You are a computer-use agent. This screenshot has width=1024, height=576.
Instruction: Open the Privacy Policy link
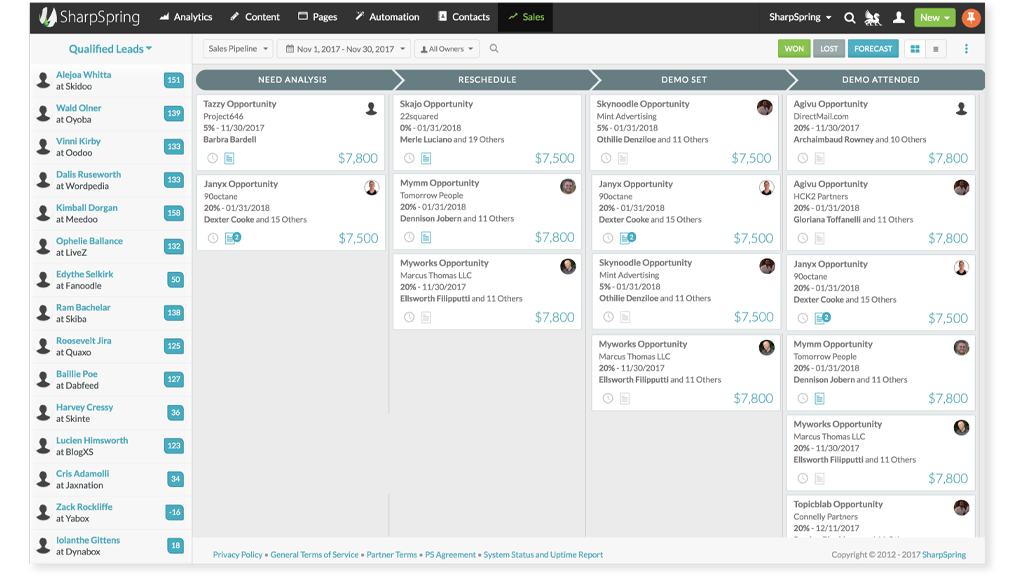(238, 554)
